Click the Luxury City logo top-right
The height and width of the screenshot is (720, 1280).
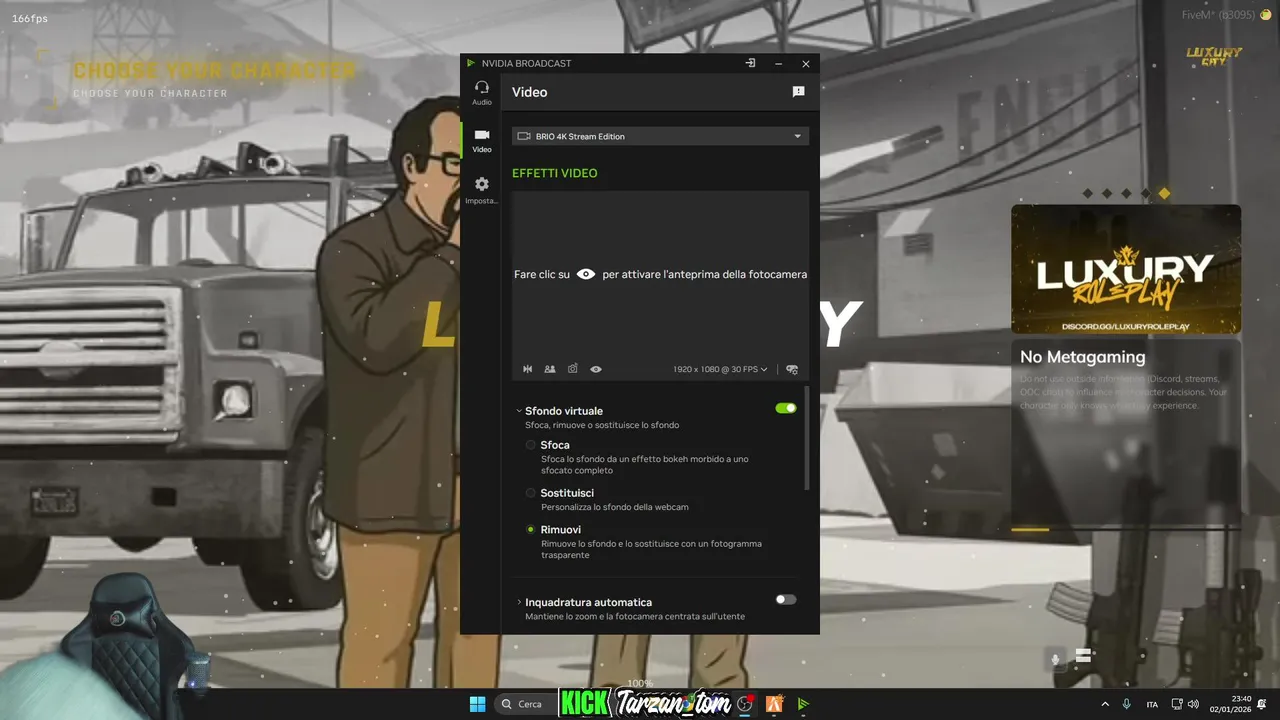coord(1214,56)
